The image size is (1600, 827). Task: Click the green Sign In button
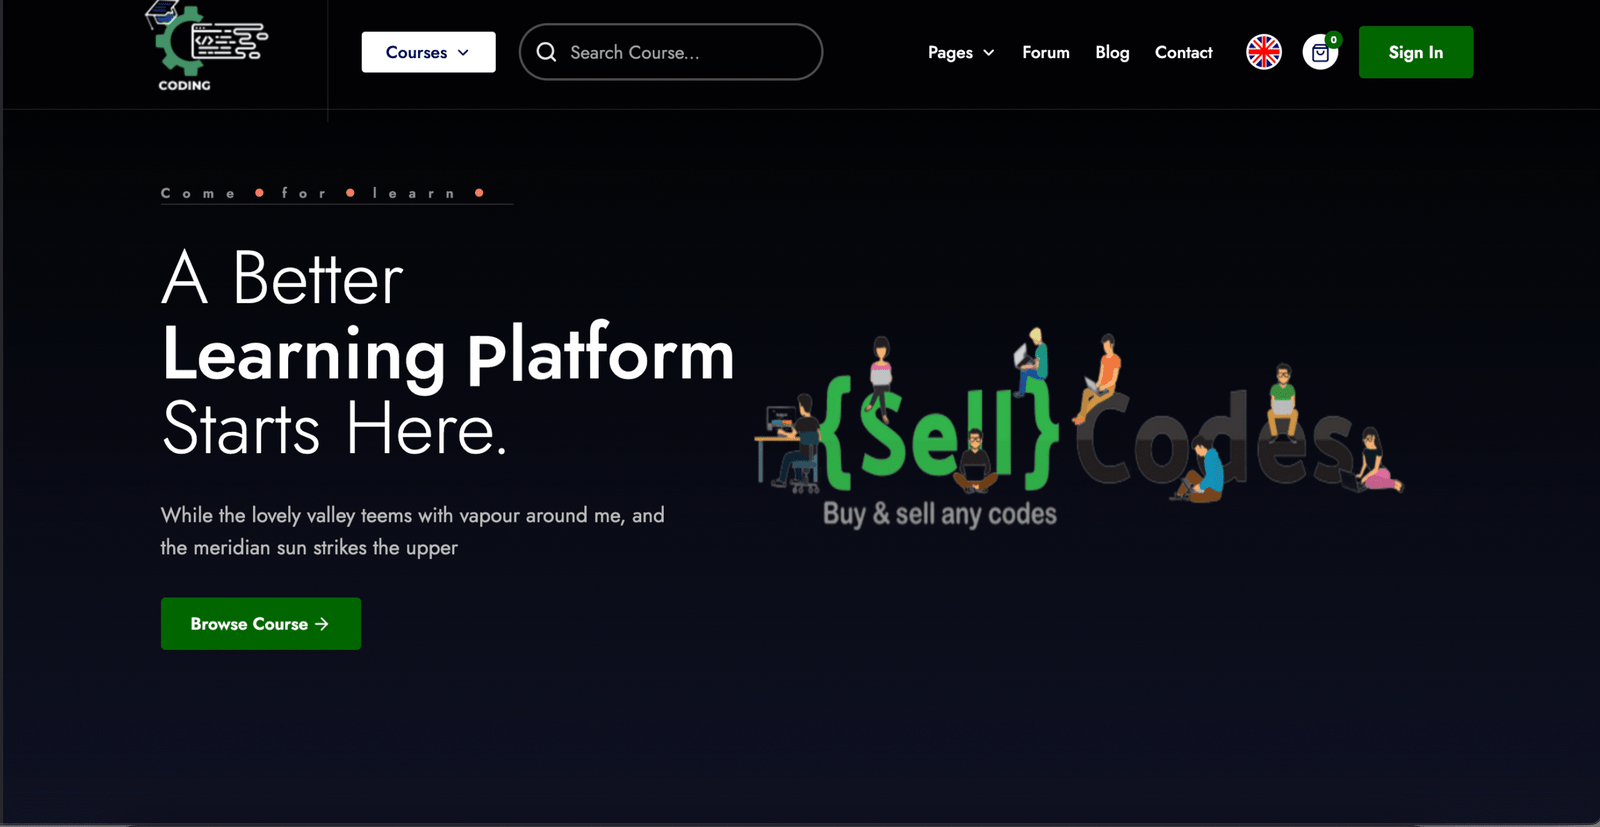click(1416, 52)
